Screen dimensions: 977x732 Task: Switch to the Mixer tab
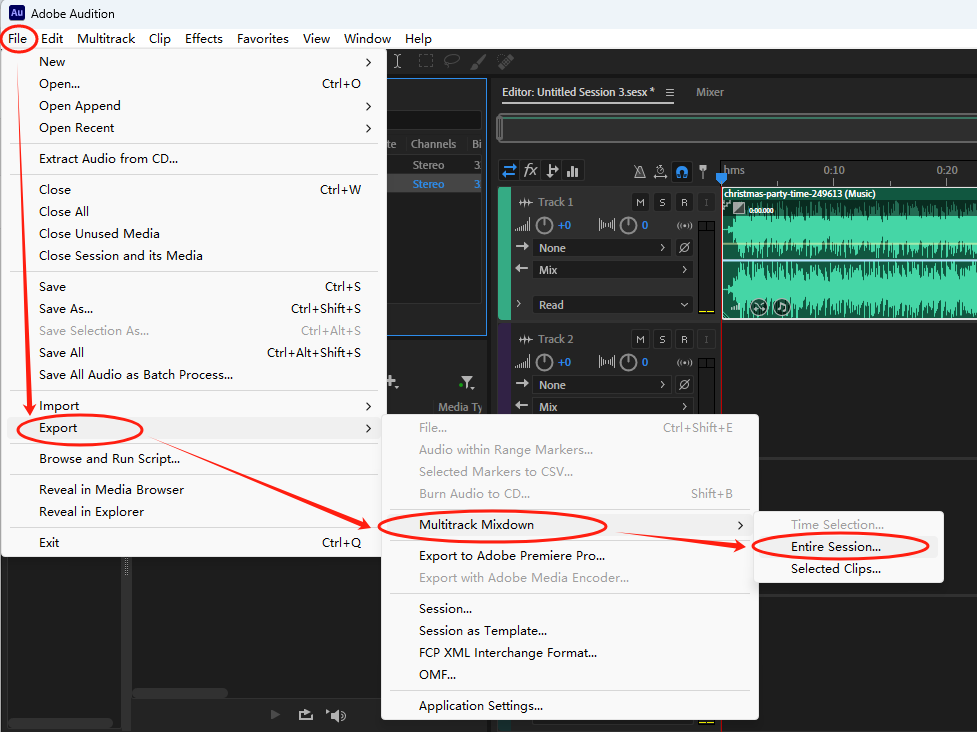[710, 92]
